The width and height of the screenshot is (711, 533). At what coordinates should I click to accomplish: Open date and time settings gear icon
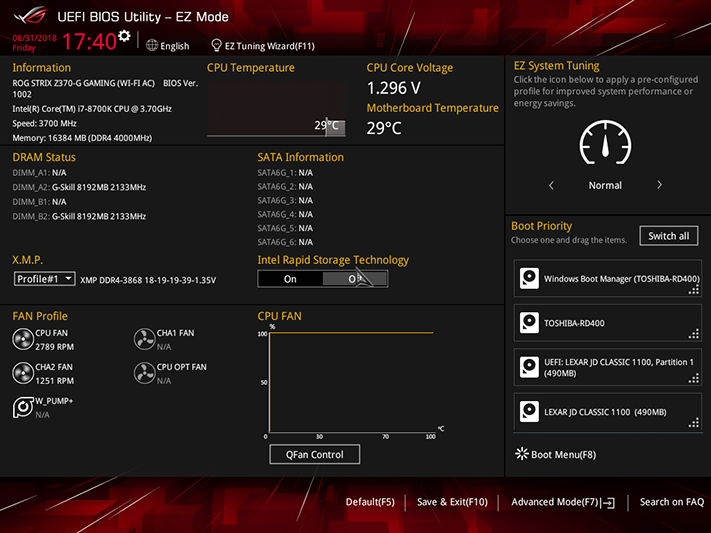[x=124, y=36]
